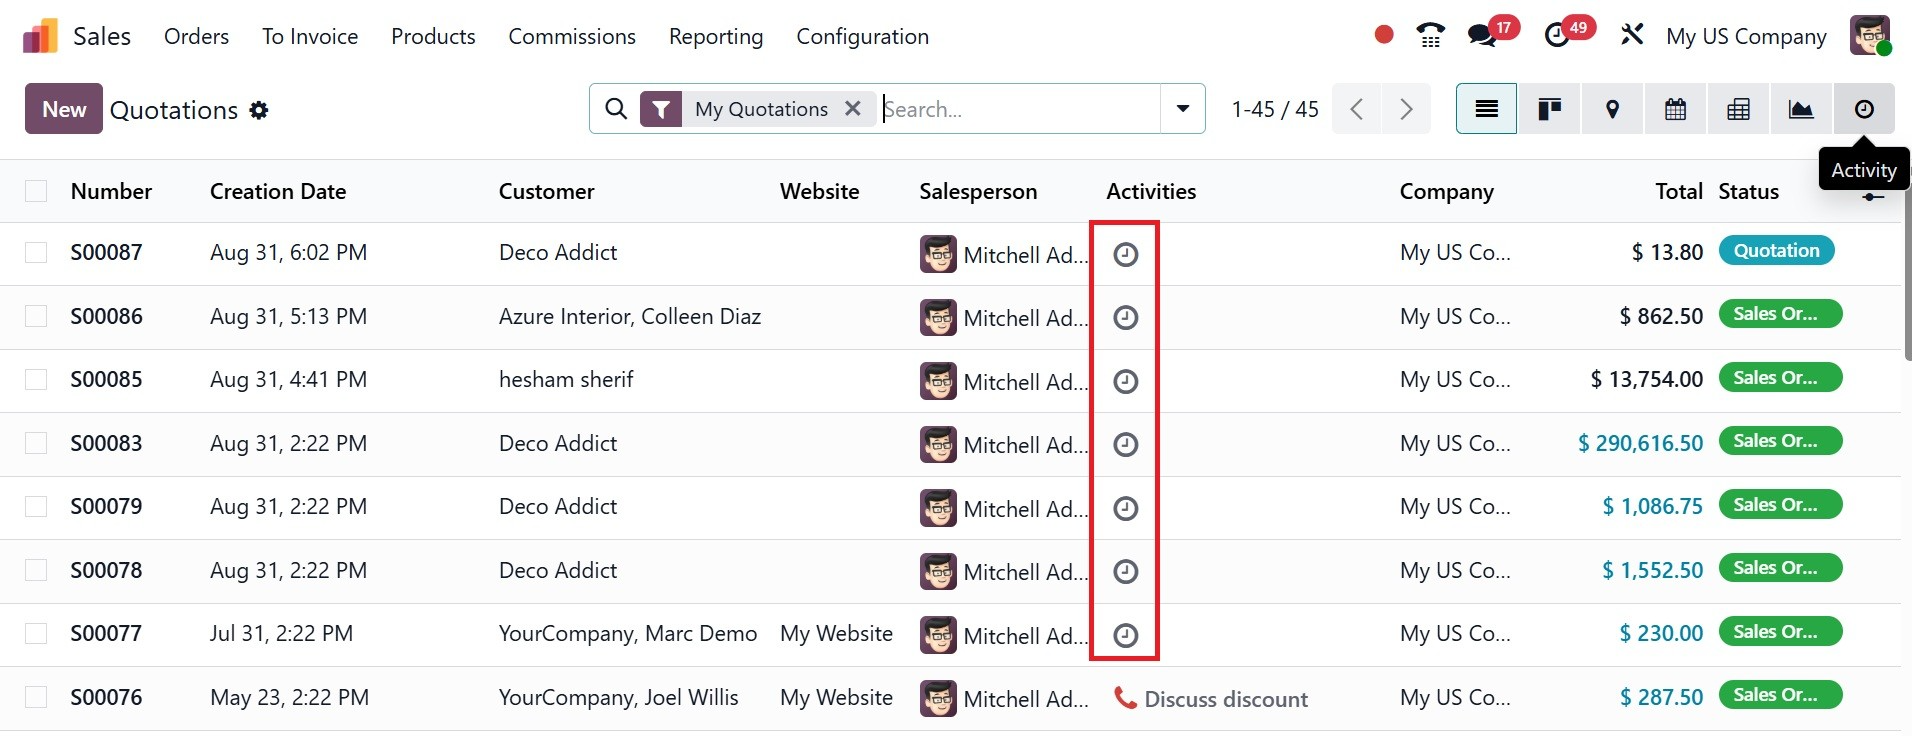
Task: Tick the checkbox for S00083
Action: point(36,443)
